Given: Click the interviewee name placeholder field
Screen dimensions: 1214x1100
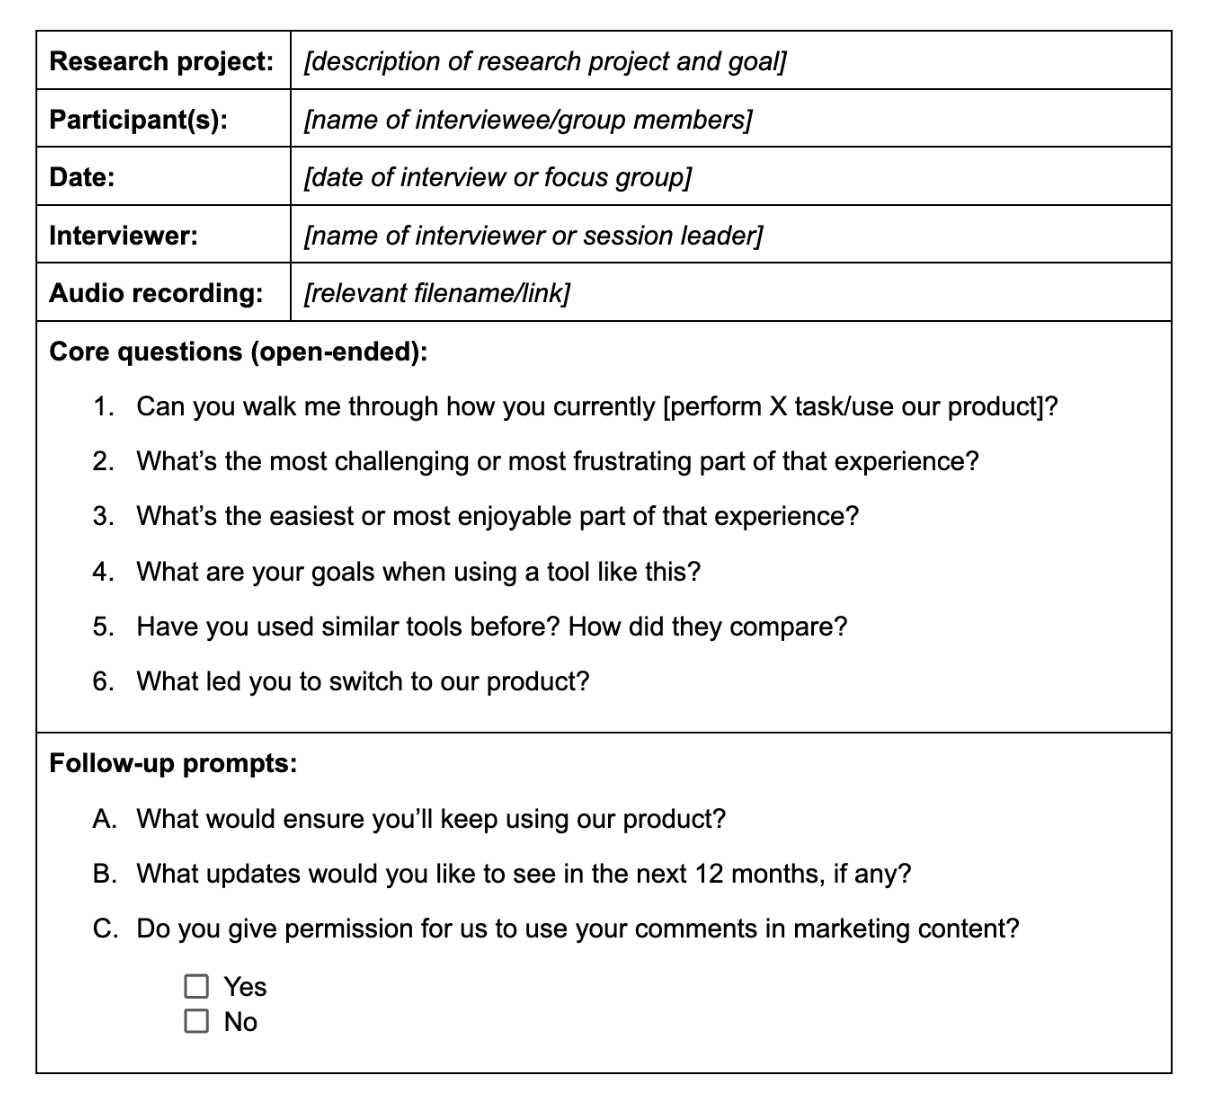Looking at the screenshot, I should point(528,120).
